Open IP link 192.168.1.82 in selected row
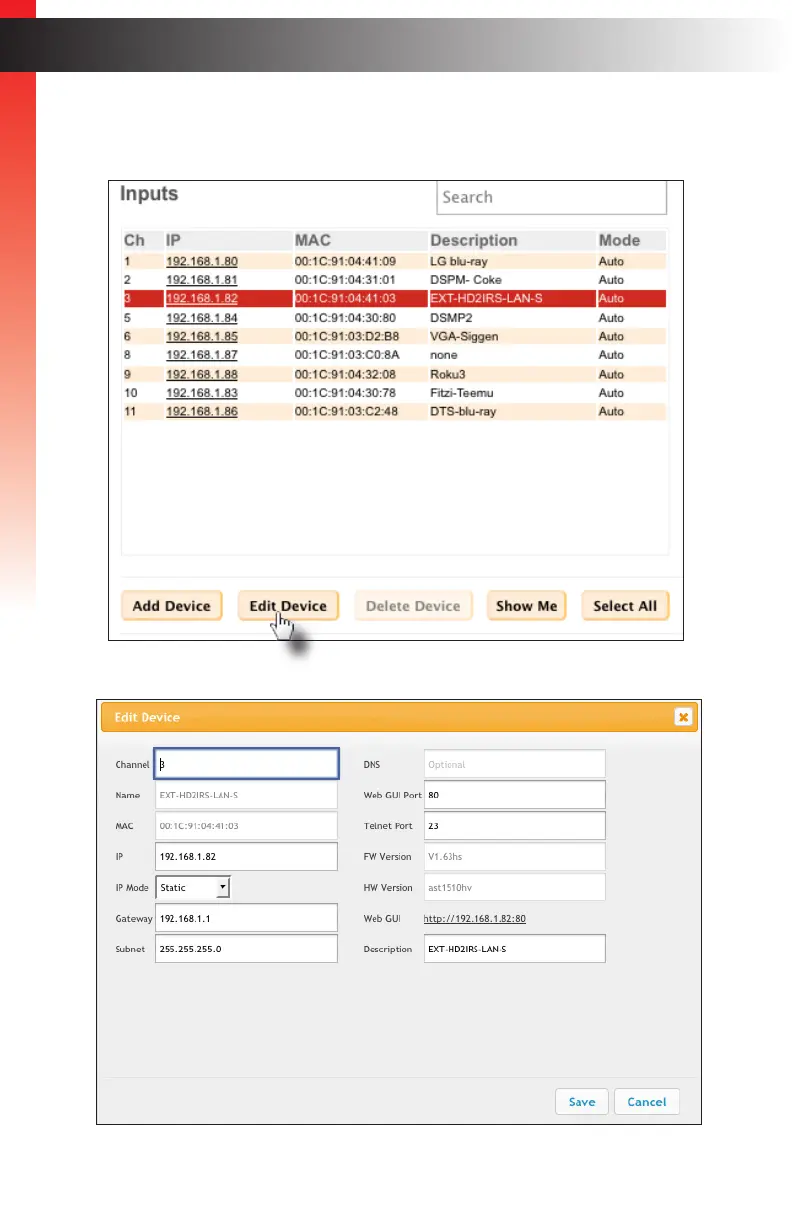This screenshot has width=792, height=1224. tap(201, 298)
